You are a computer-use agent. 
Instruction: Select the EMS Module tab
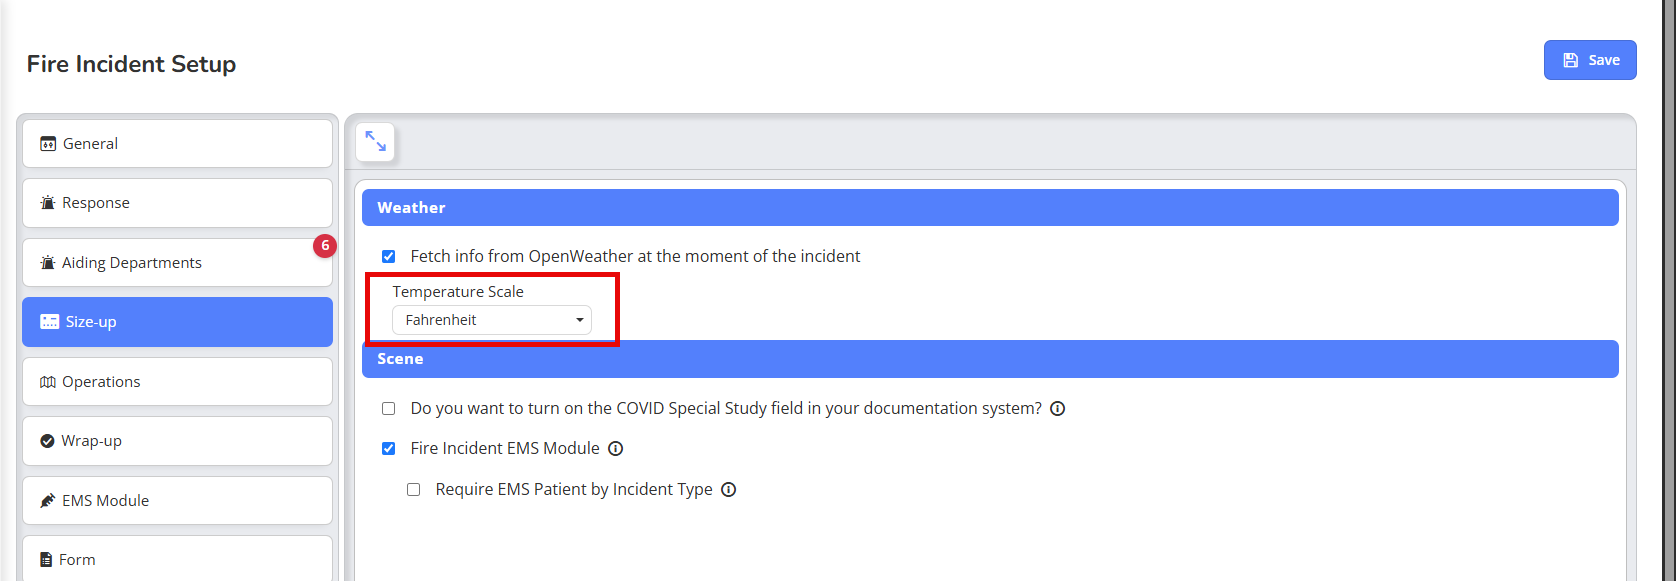click(177, 501)
